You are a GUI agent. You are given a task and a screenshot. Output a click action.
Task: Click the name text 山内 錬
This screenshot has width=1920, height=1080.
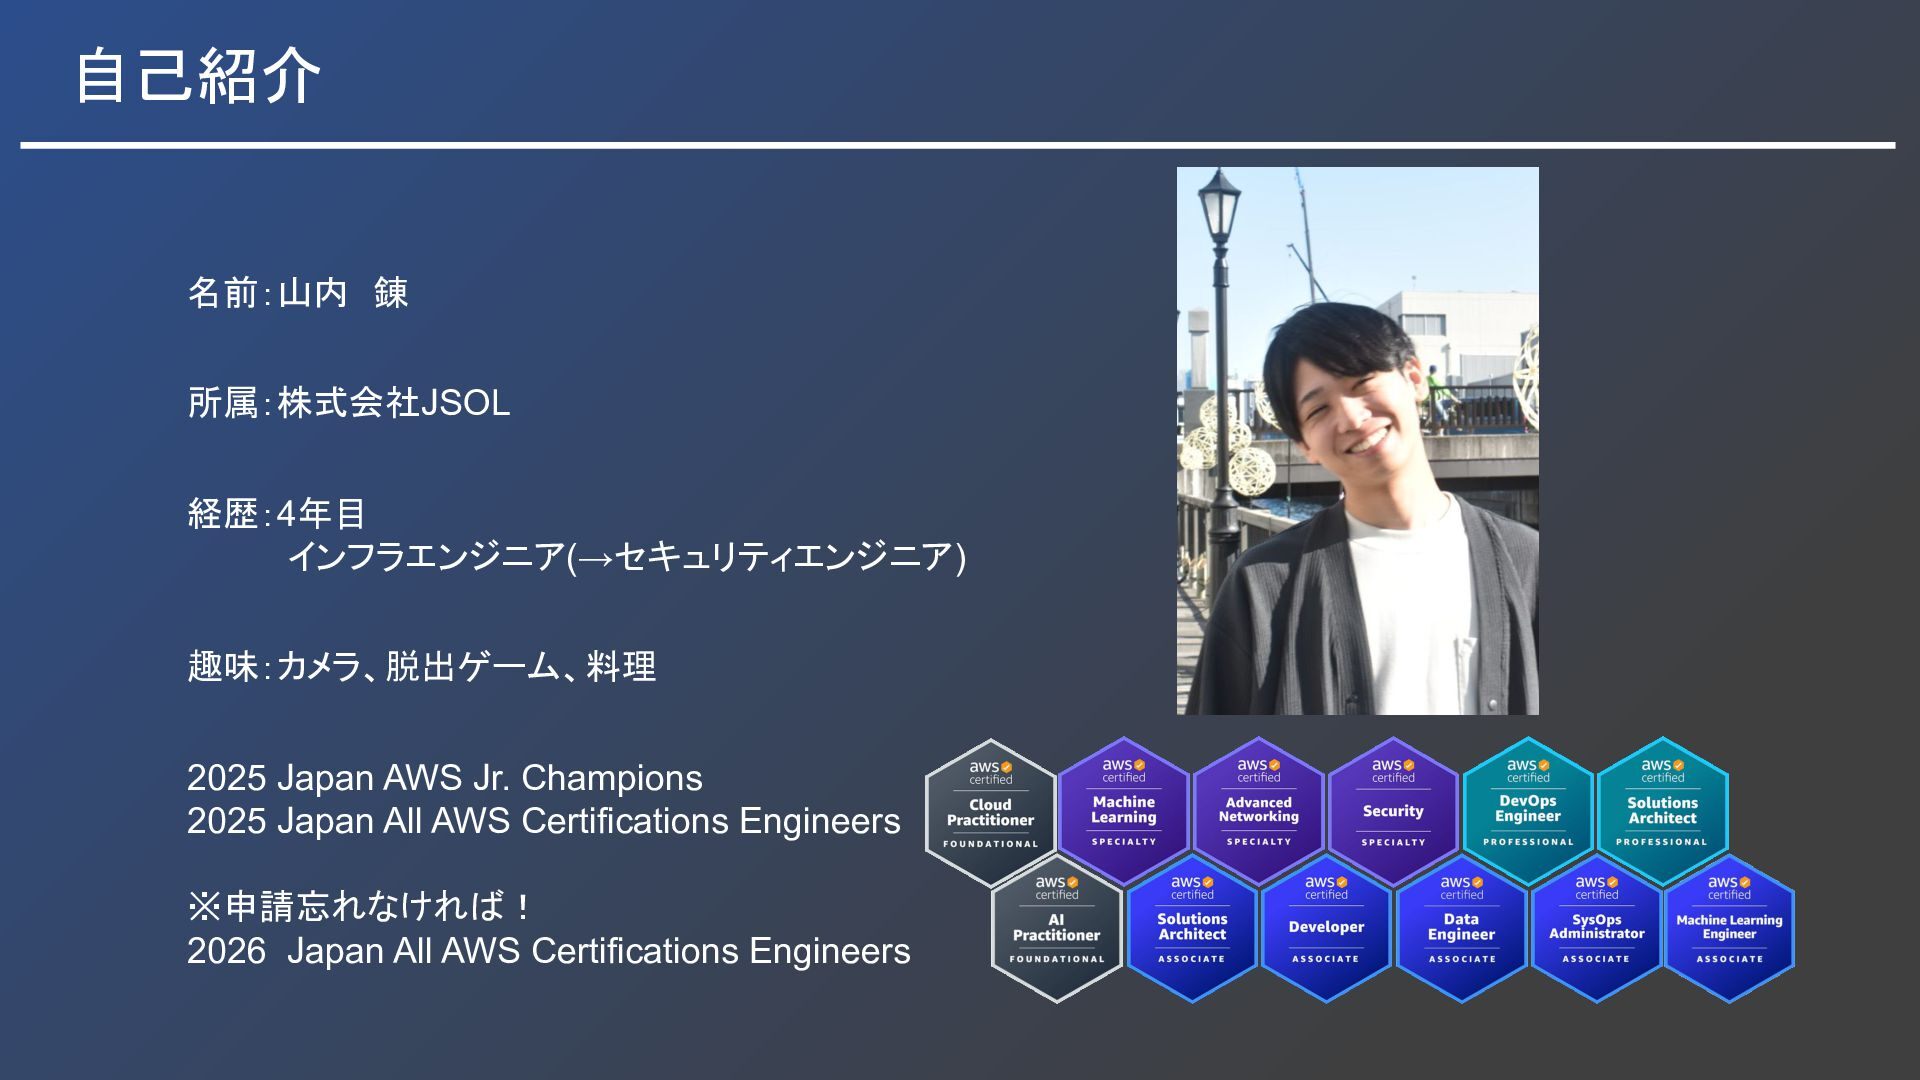coord(342,293)
